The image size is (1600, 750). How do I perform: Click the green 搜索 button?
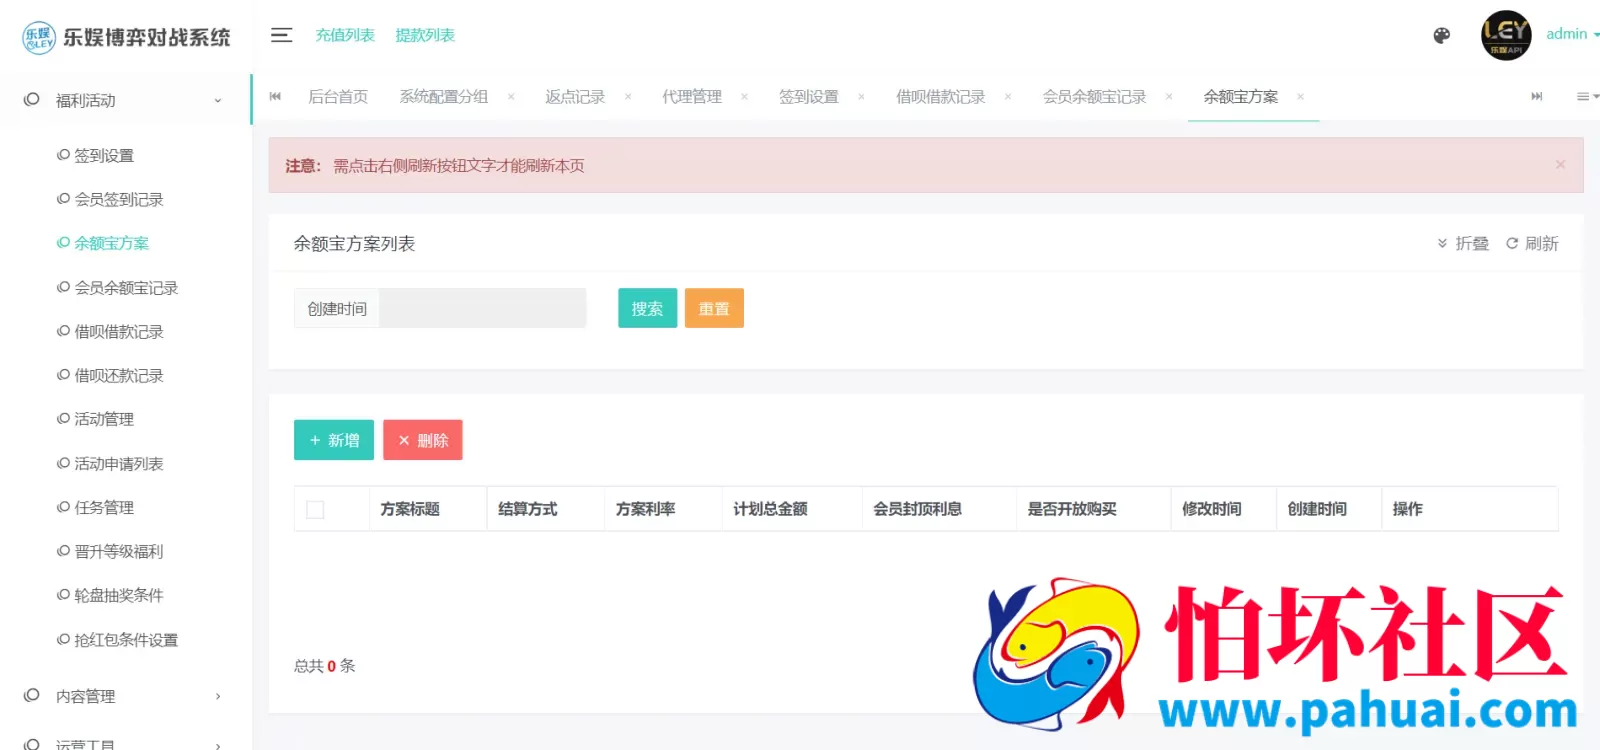pos(647,308)
